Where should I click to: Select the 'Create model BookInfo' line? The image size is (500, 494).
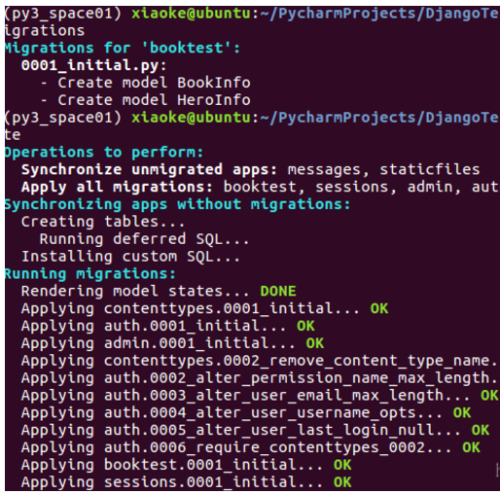pyautogui.click(x=145, y=83)
